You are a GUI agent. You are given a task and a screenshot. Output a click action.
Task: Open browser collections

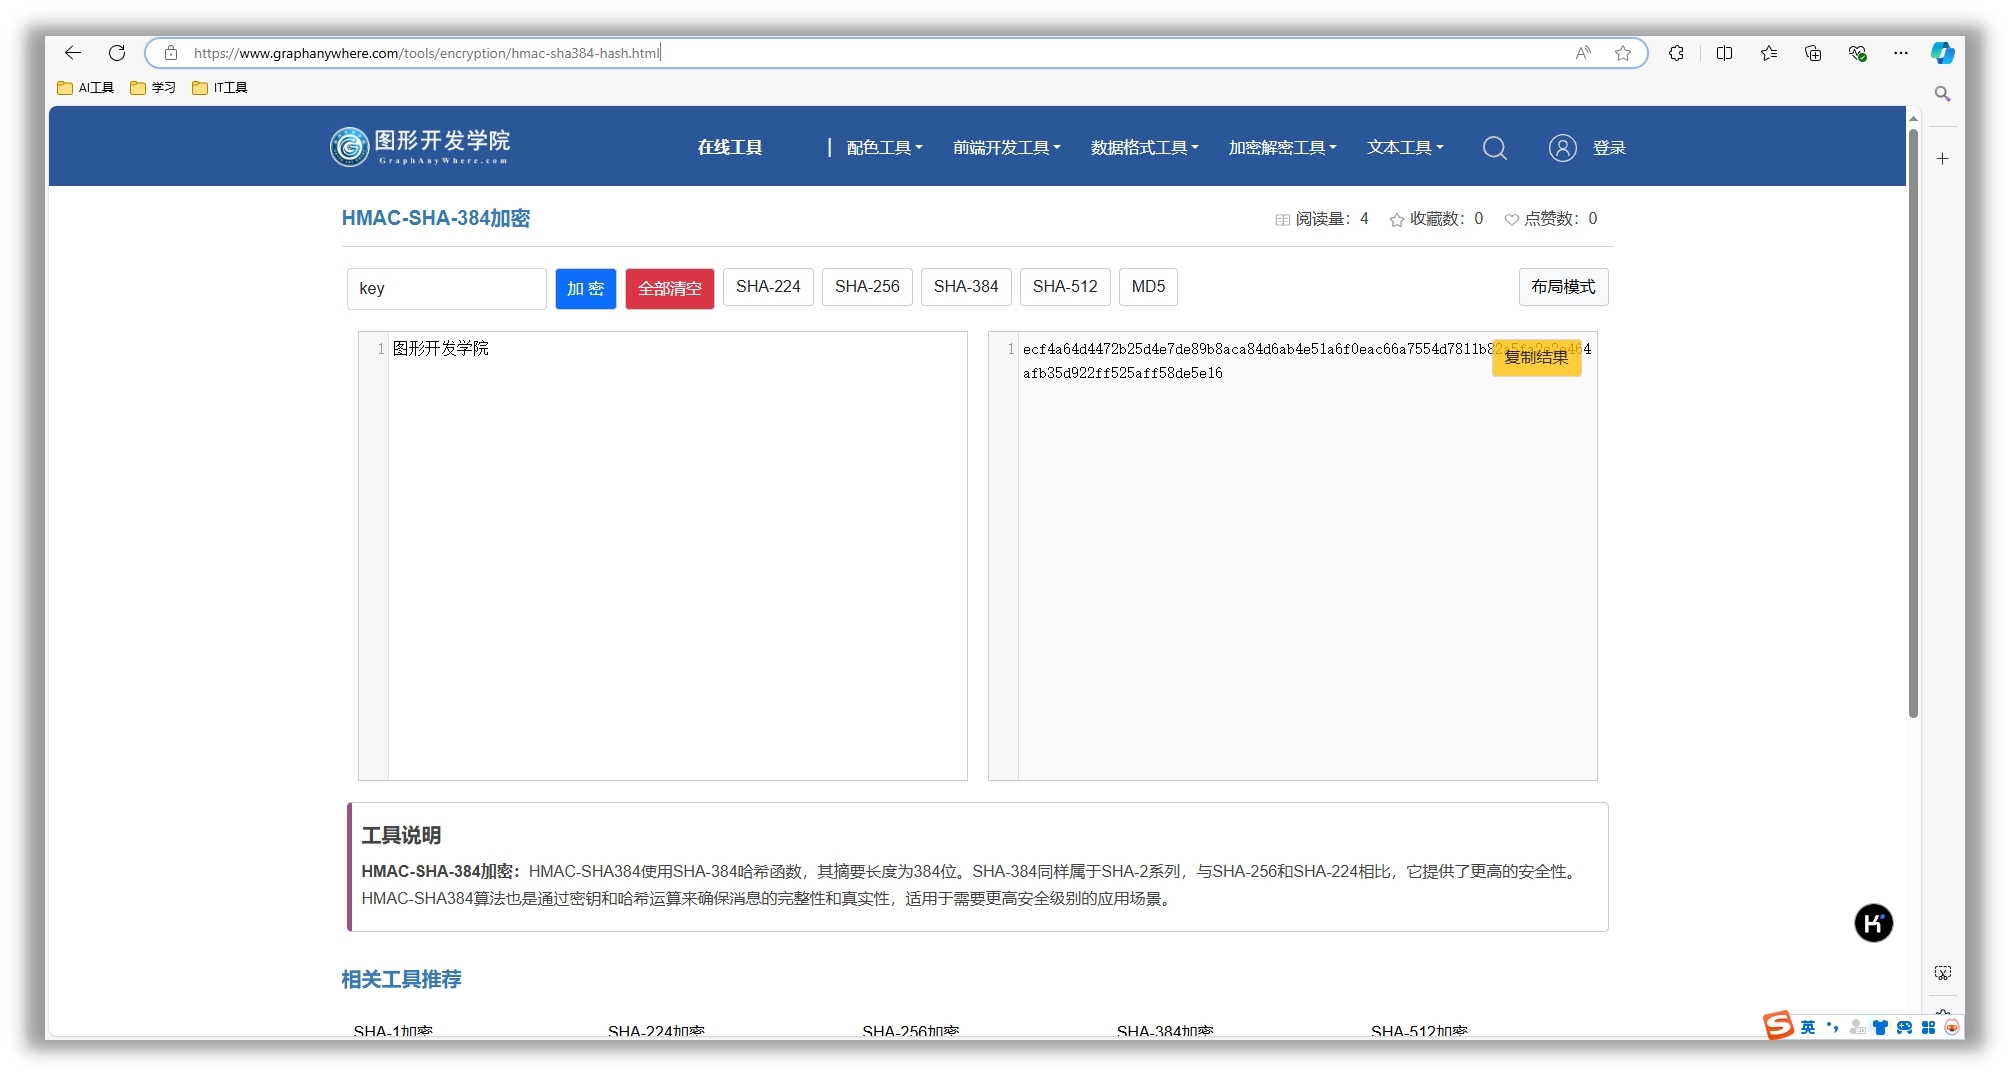[1813, 53]
